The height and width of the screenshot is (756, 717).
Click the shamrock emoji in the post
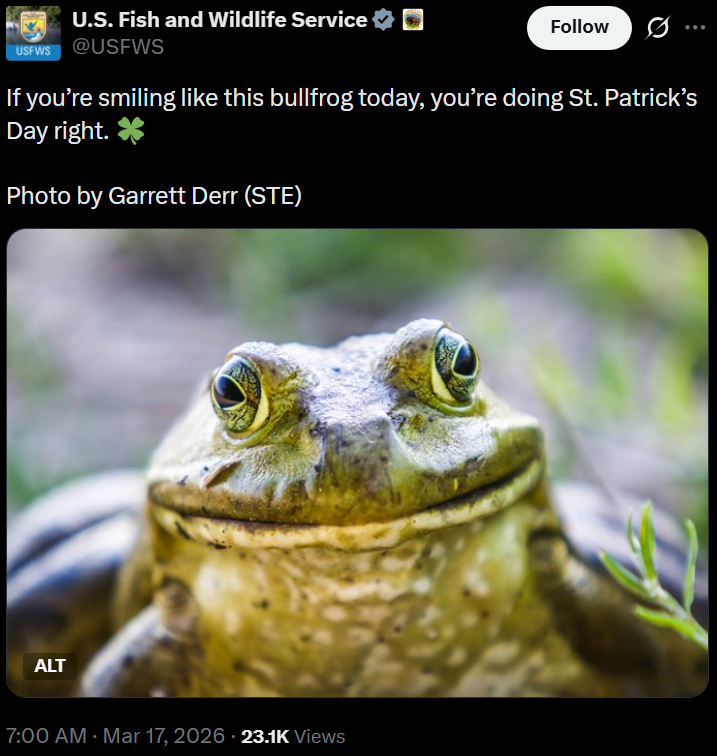(x=130, y=131)
